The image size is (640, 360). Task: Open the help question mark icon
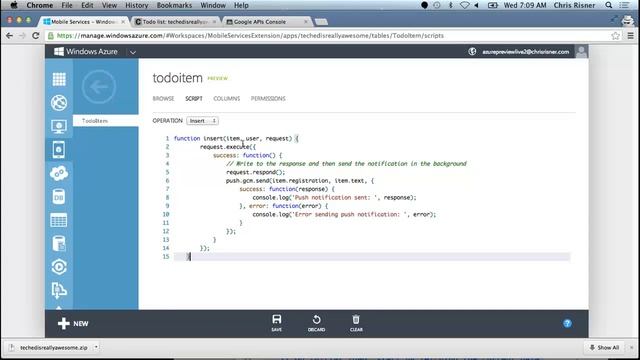point(567,323)
